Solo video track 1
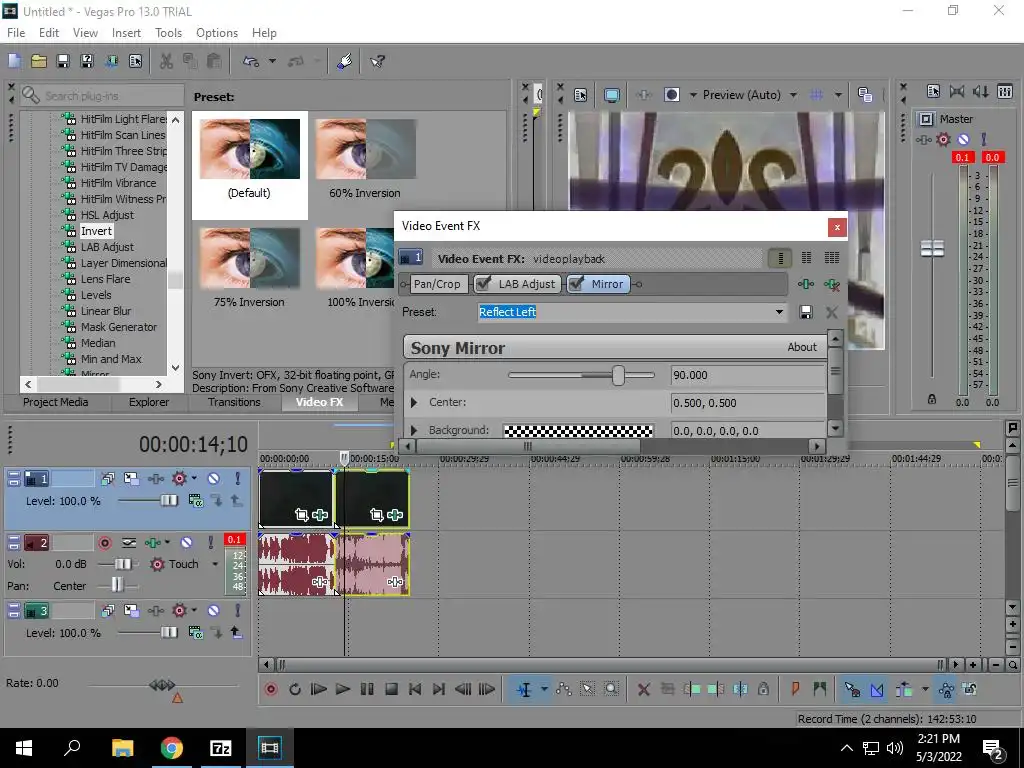 (x=238, y=479)
